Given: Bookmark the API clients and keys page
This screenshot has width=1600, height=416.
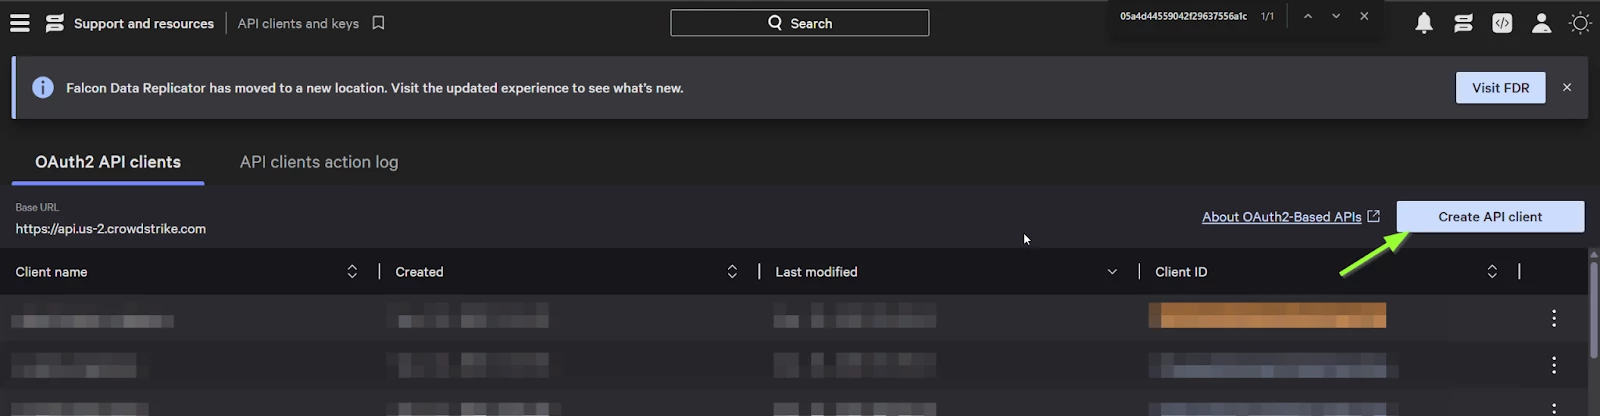Looking at the screenshot, I should [x=378, y=23].
